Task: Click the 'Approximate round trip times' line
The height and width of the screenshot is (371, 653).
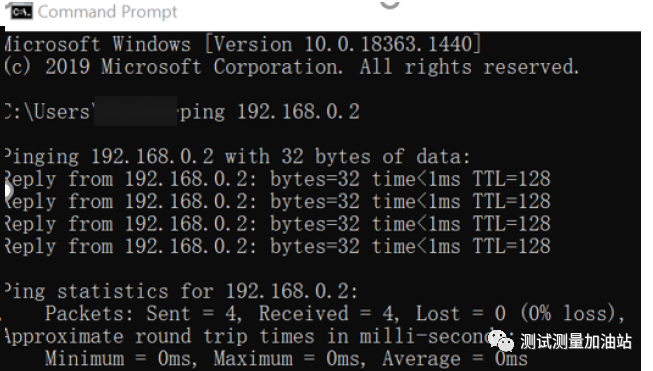Action: point(250,336)
